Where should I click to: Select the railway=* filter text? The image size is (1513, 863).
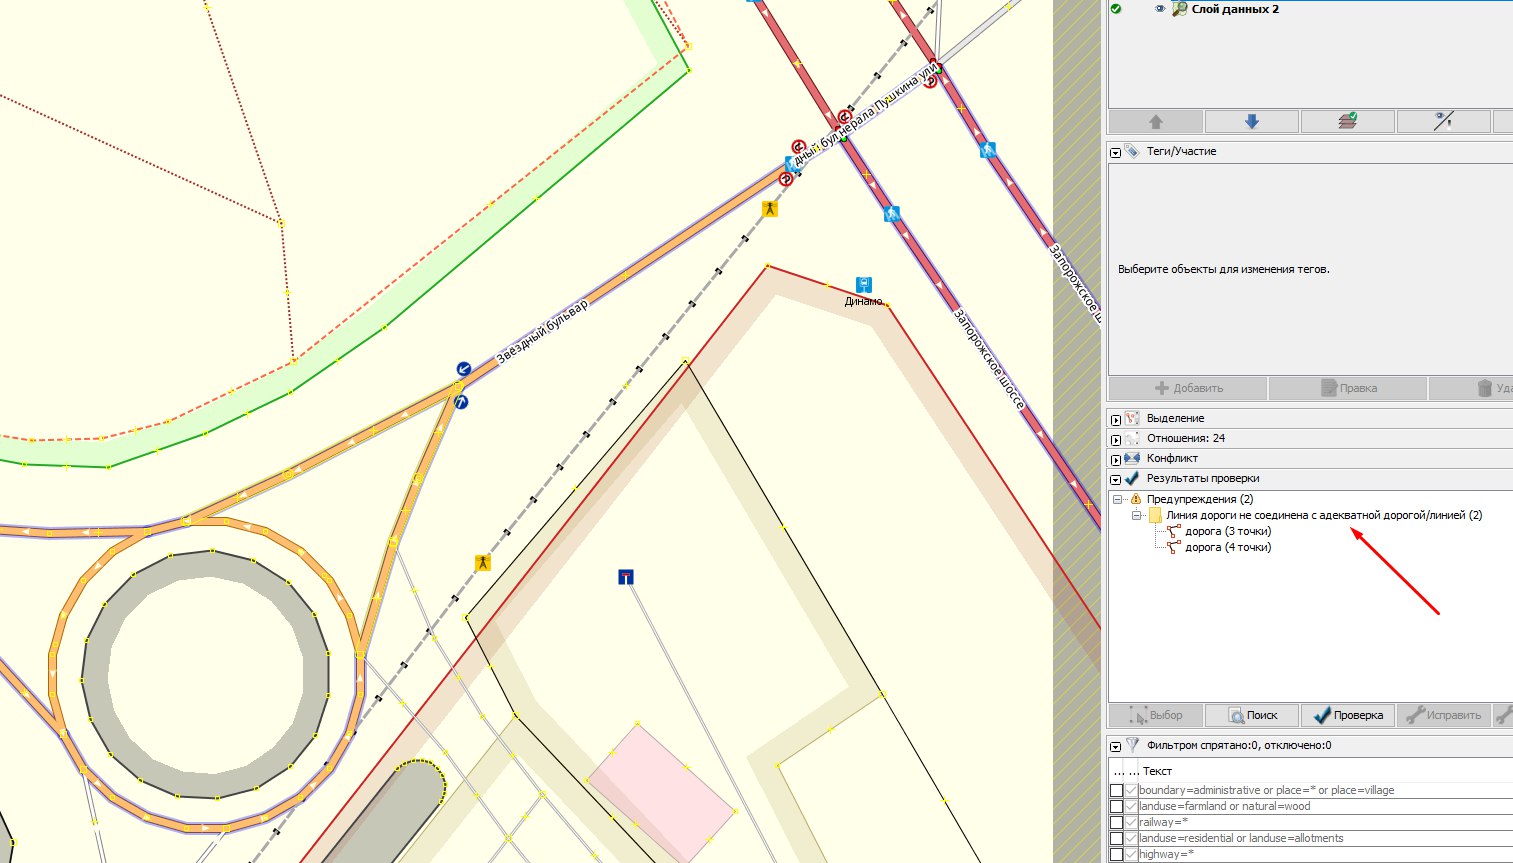point(1163,822)
